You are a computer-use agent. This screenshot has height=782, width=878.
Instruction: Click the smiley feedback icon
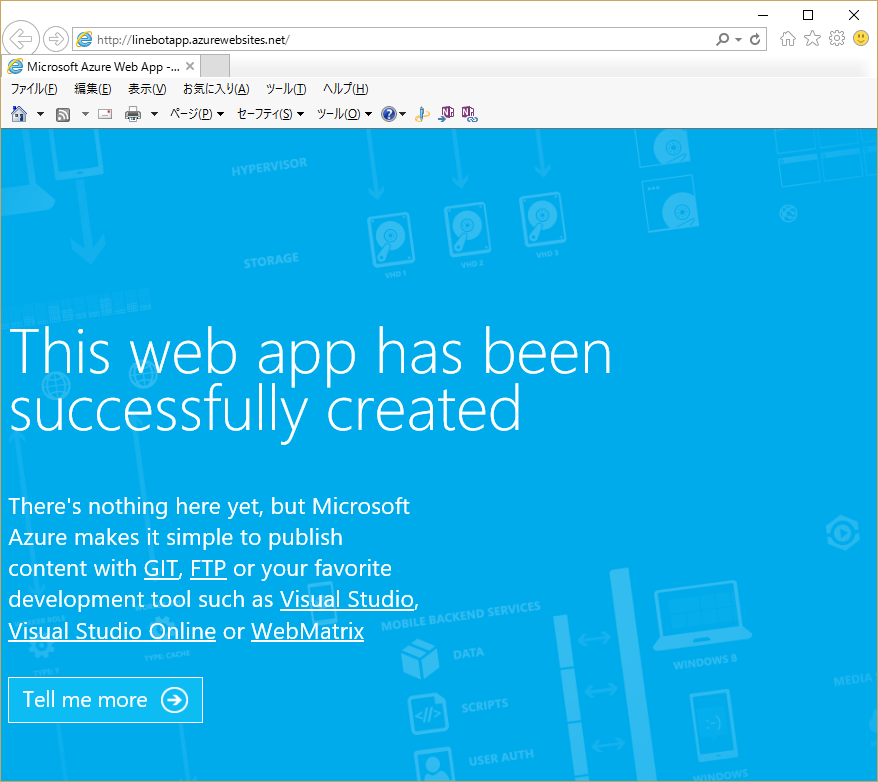(x=861, y=39)
